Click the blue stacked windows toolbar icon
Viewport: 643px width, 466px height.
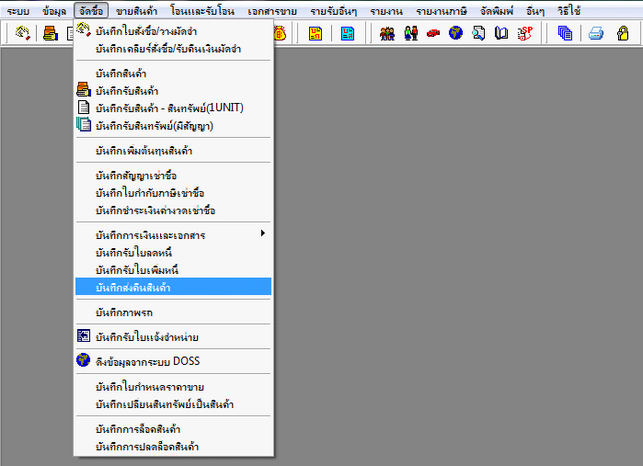(565, 33)
